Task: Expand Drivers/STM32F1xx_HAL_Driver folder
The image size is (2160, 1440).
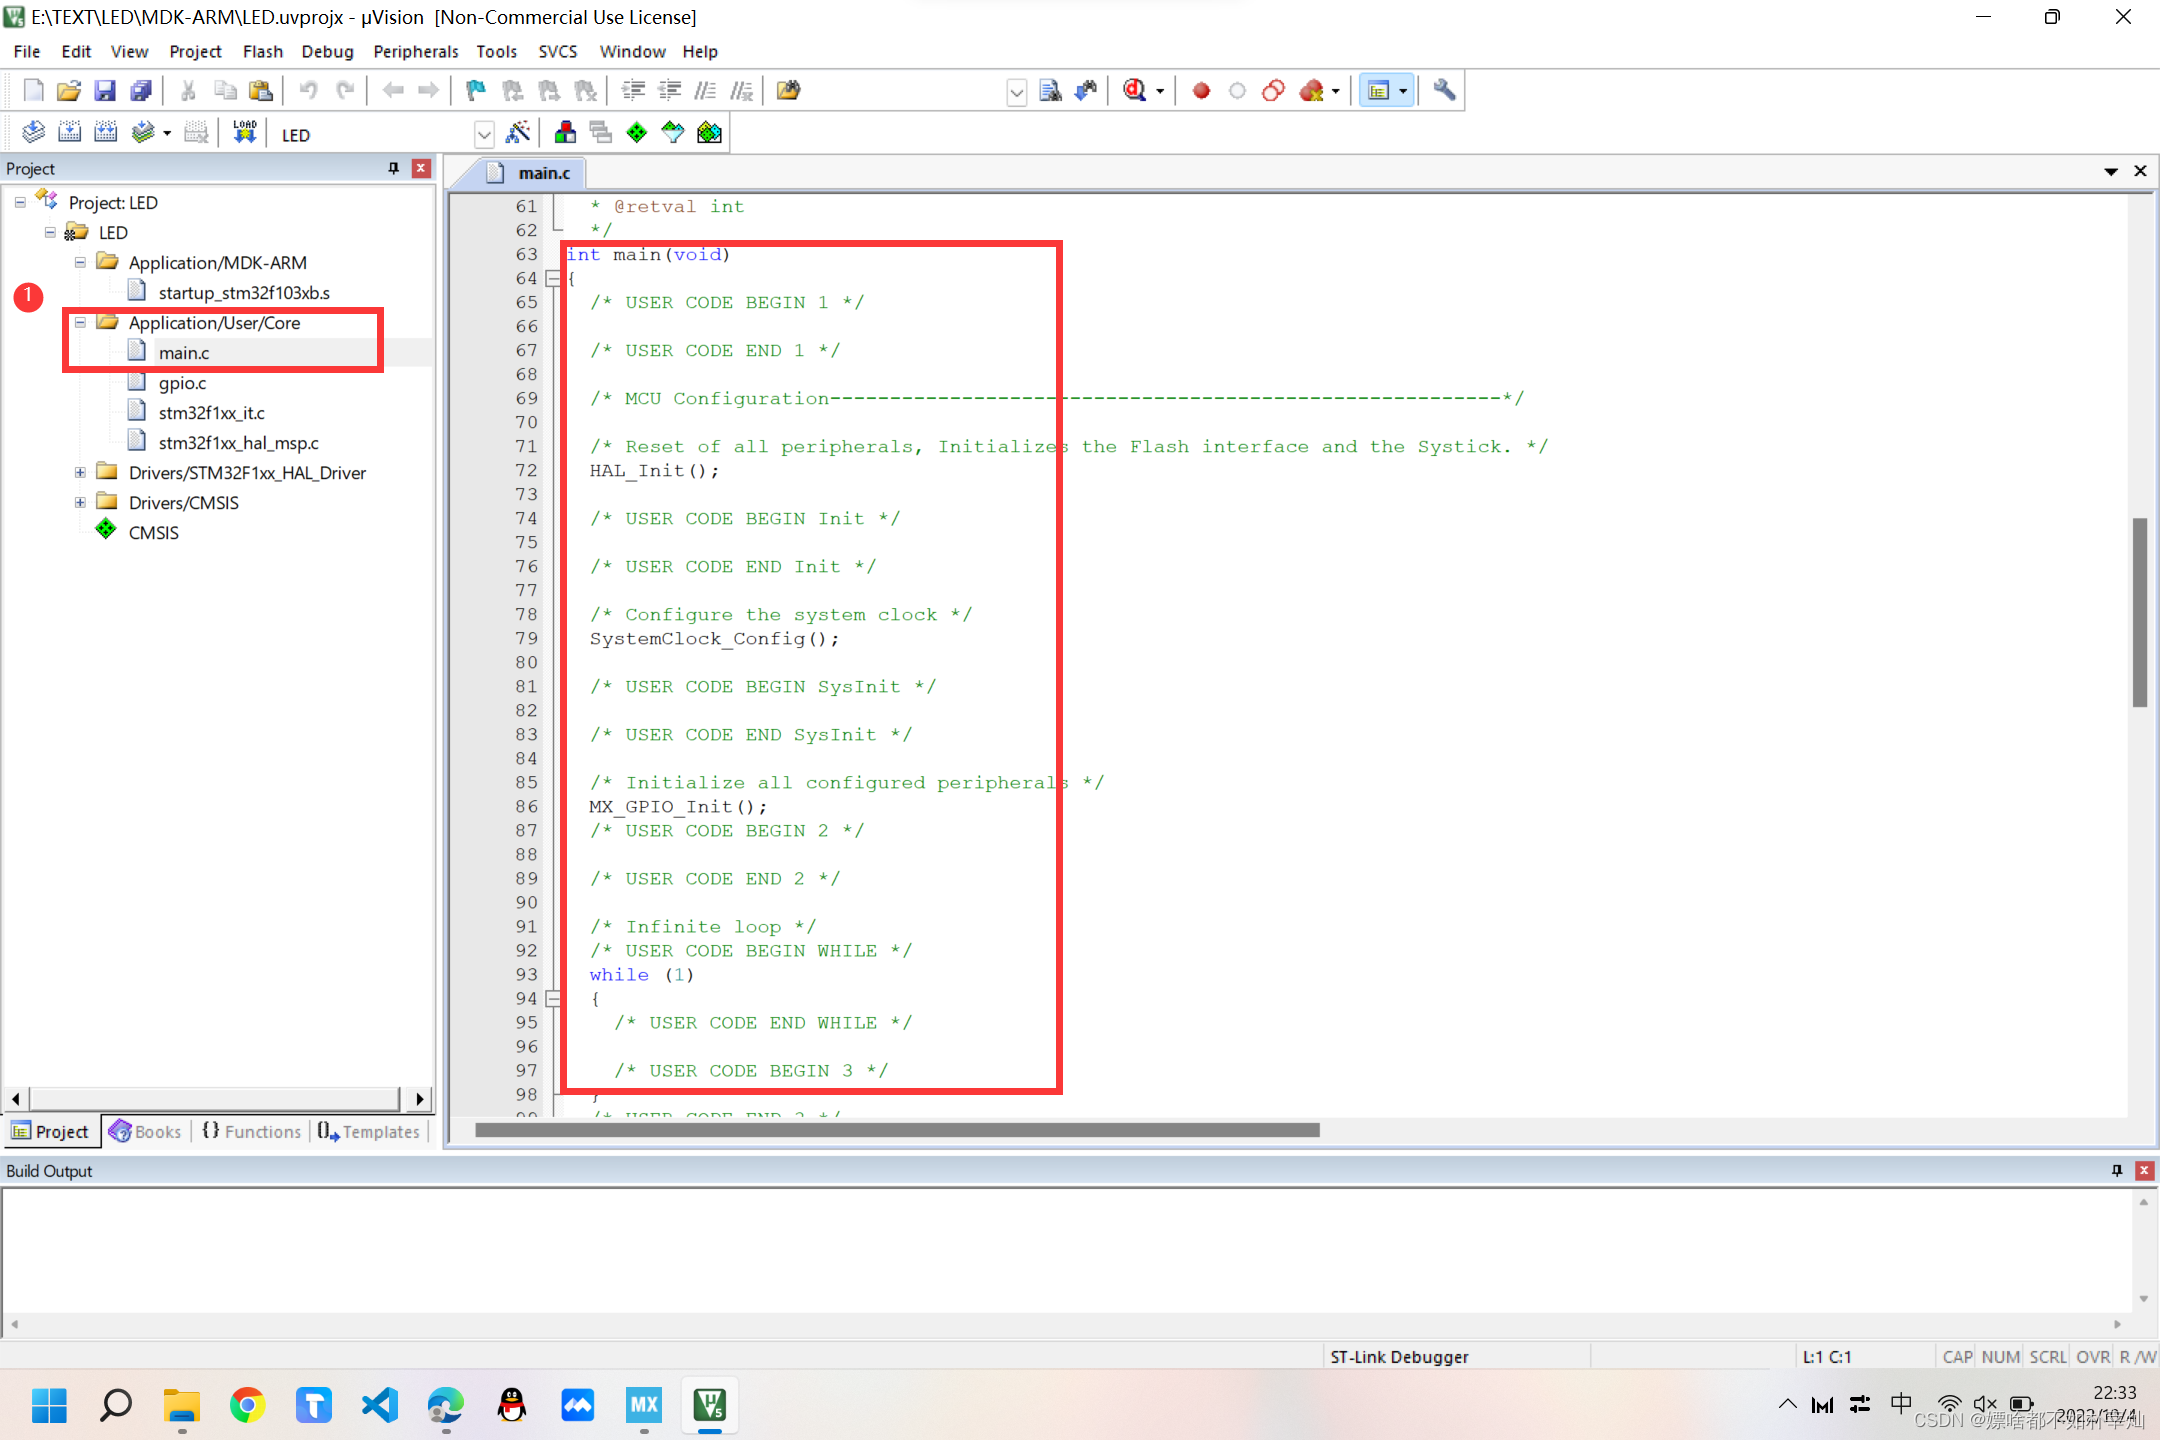Action: [80, 473]
